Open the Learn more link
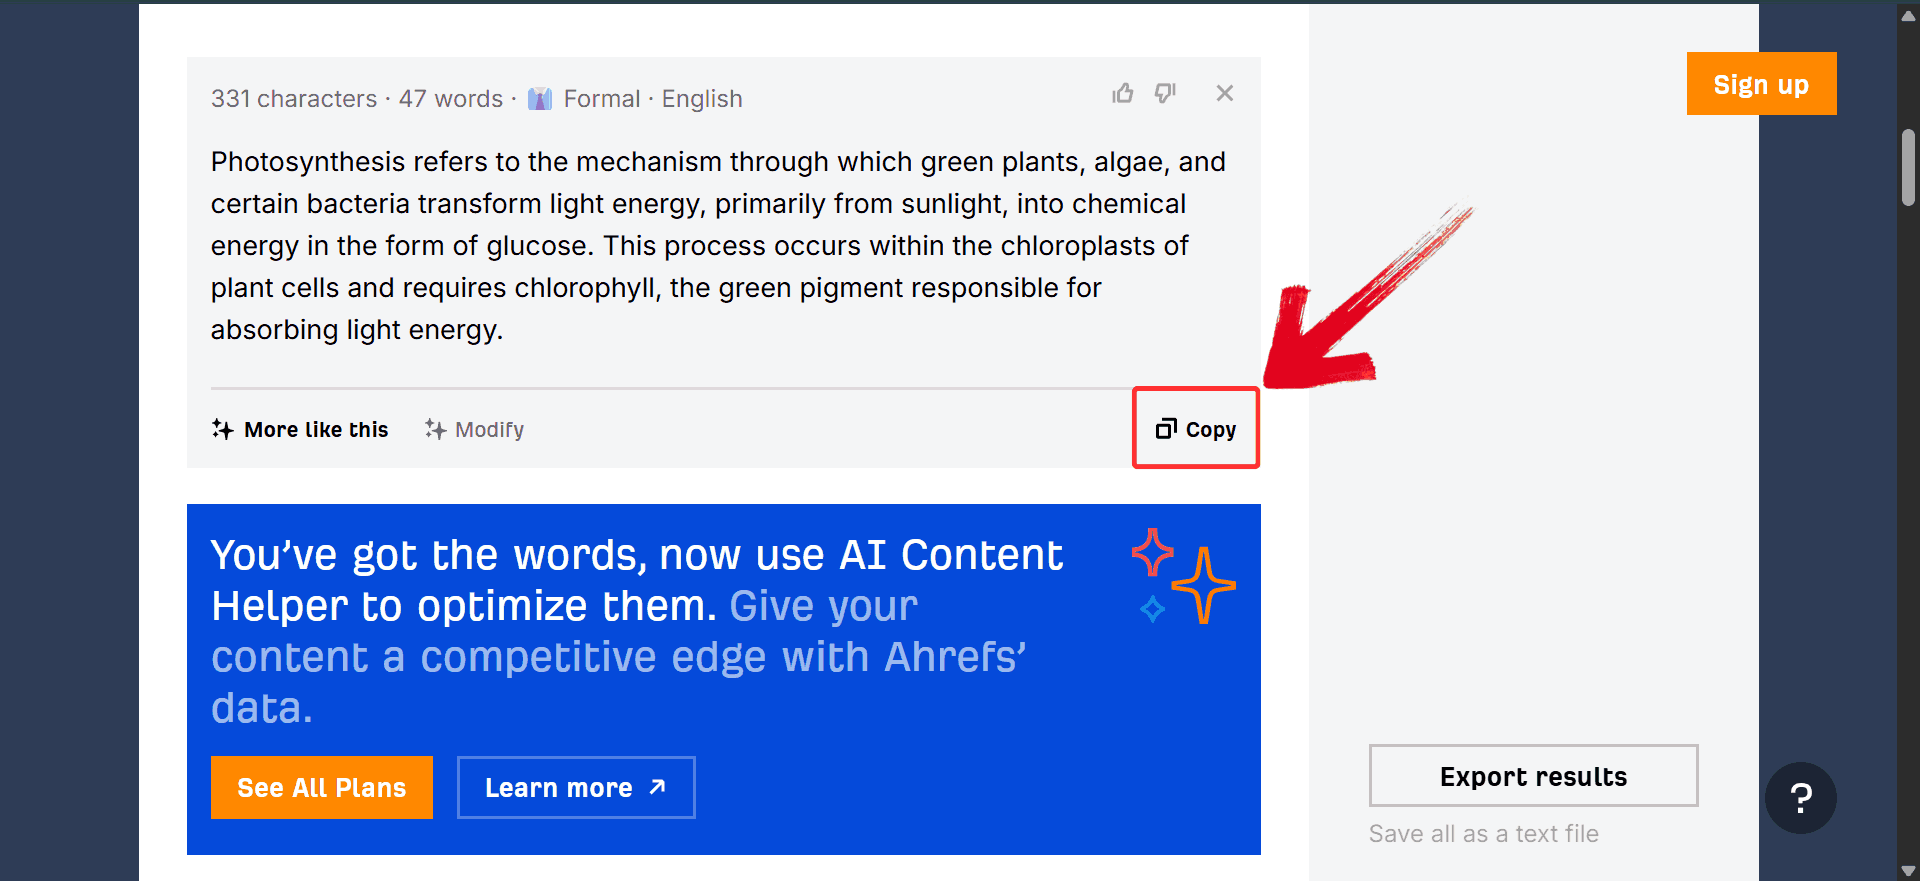Viewport: 1920px width, 881px height. point(576,788)
